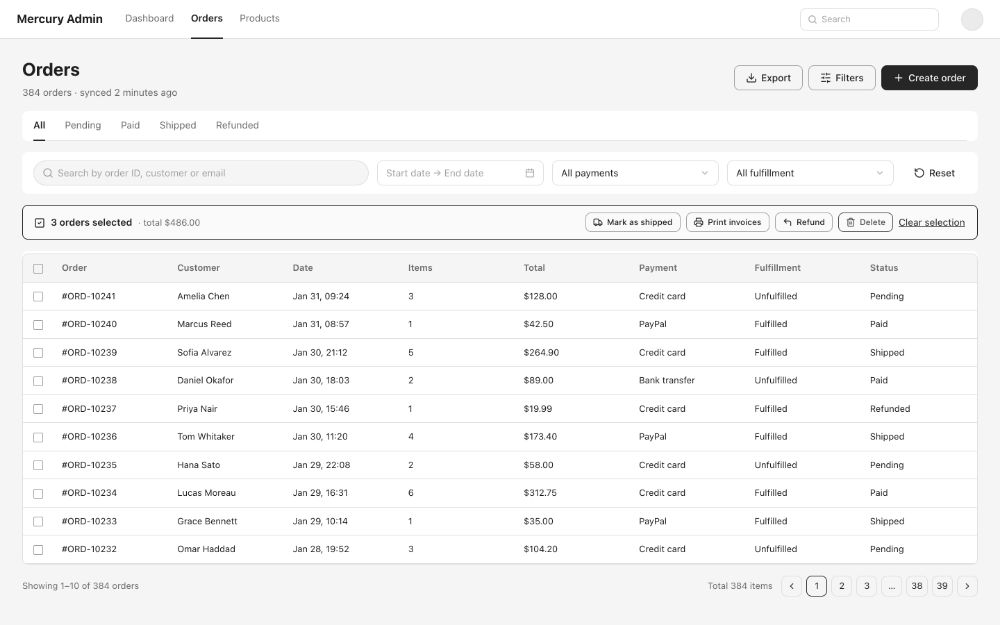This screenshot has width=1000, height=625.
Task: Check the box for order #ORD-10232
Action: point(38,550)
